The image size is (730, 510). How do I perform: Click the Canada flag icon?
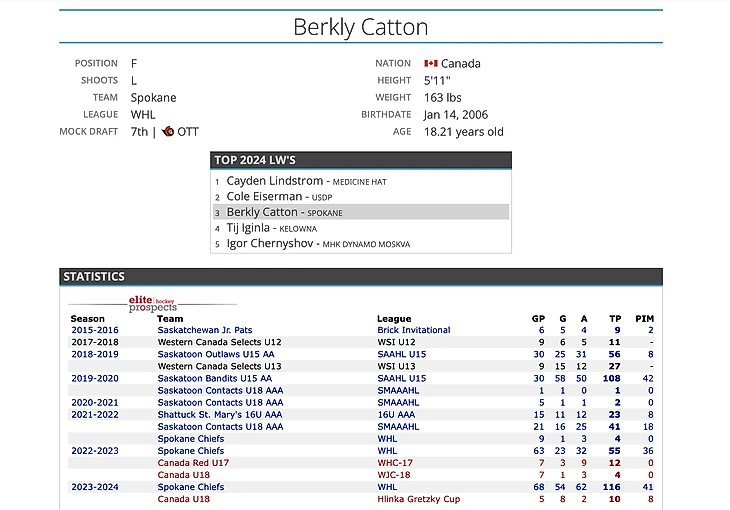click(431, 63)
